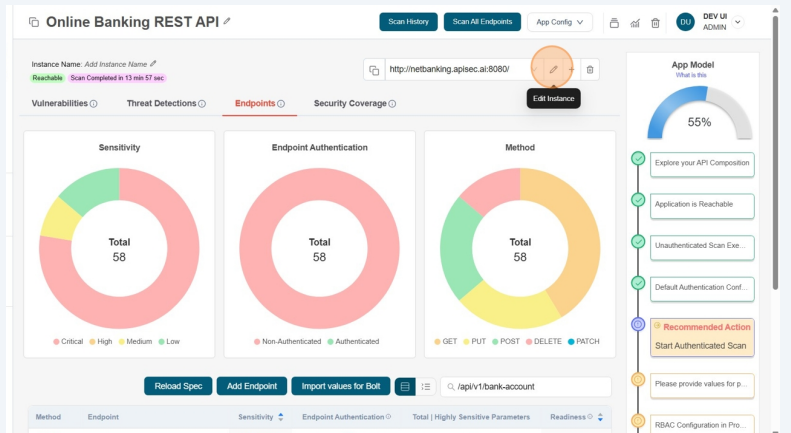
Task: Click the Scan All Endpoints button
Action: [482, 22]
